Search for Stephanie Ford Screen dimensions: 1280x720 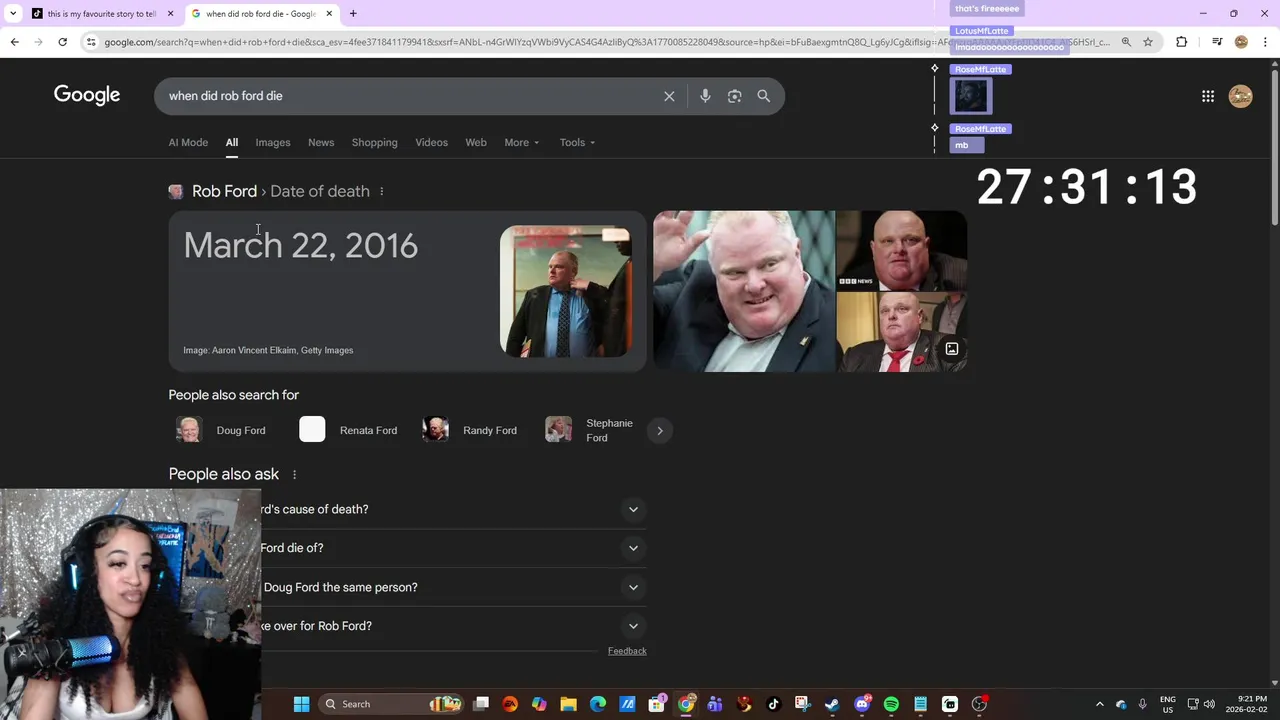[x=590, y=430]
